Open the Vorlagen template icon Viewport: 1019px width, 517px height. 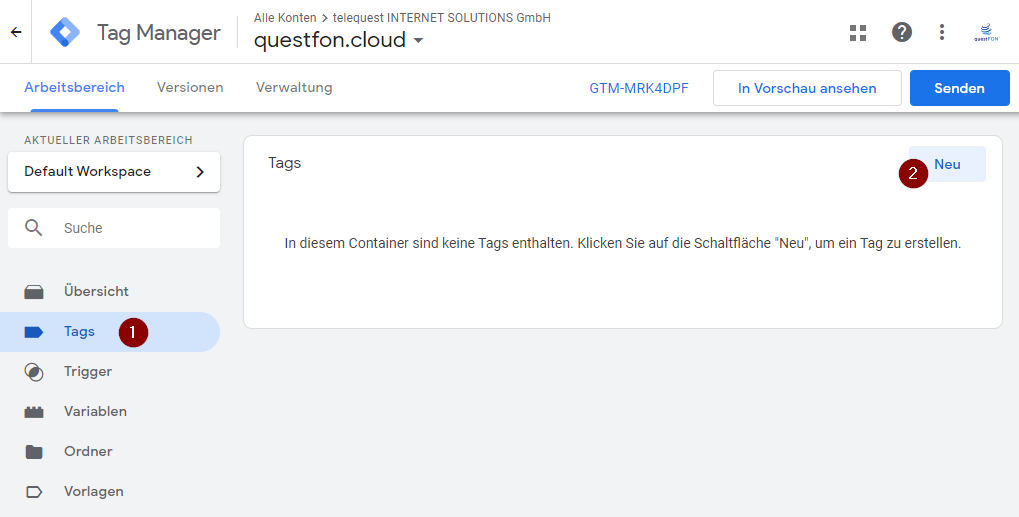coord(34,492)
